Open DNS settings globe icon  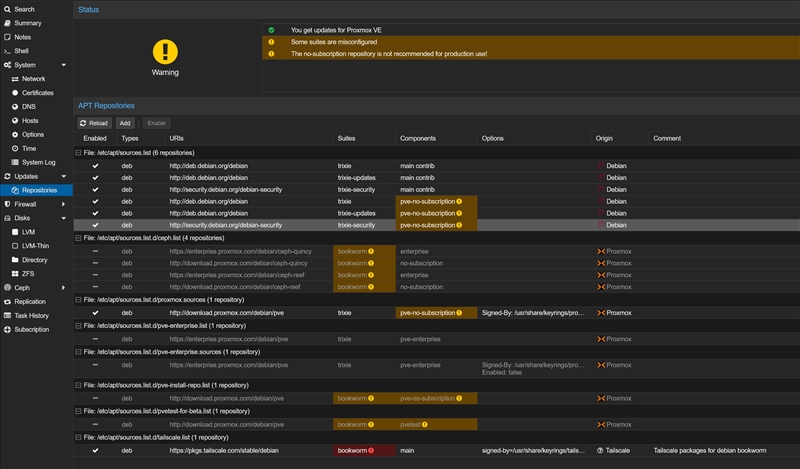[x=15, y=106]
